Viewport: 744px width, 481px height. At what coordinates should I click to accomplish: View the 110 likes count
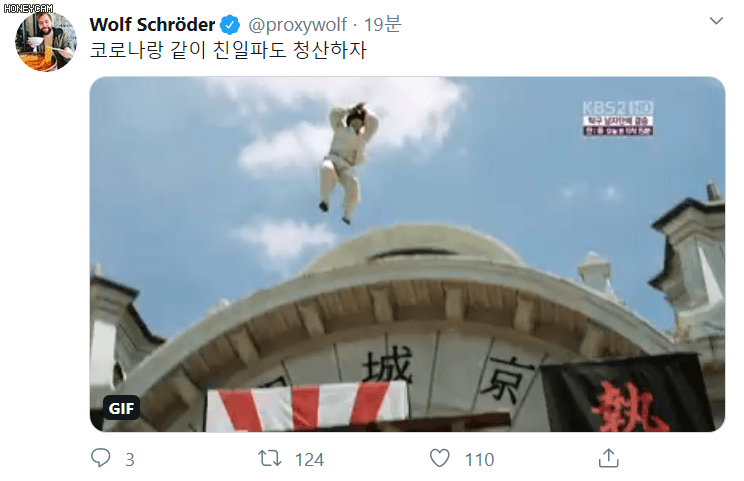pyautogui.click(x=479, y=460)
